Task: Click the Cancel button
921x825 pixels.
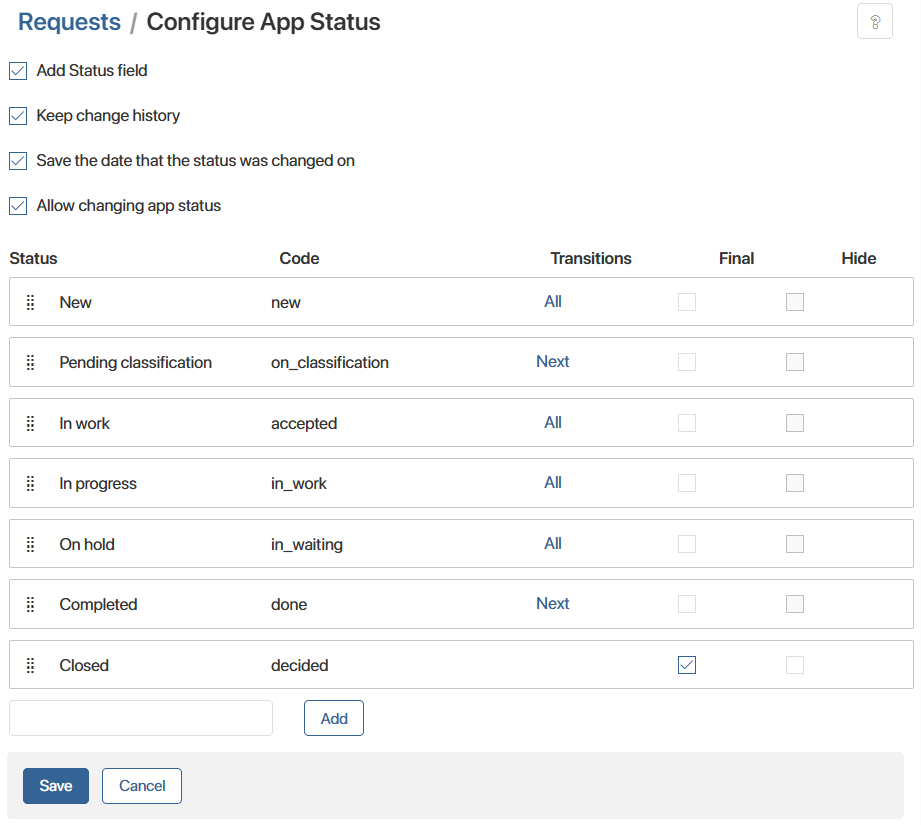Action: [x=142, y=786]
